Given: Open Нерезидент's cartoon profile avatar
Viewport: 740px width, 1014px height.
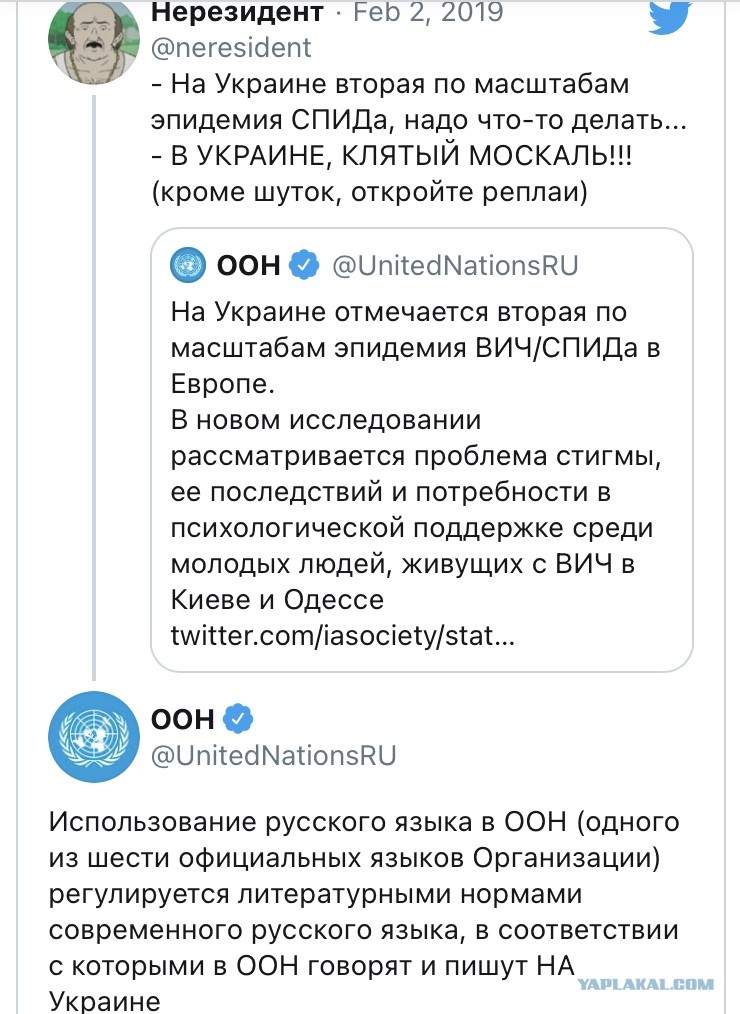Looking at the screenshot, I should point(94,41).
